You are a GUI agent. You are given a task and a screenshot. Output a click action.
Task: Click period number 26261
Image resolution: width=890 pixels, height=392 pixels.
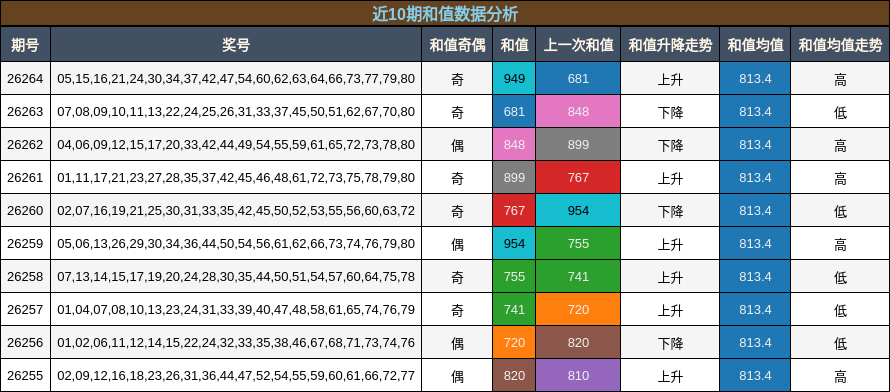(25, 178)
